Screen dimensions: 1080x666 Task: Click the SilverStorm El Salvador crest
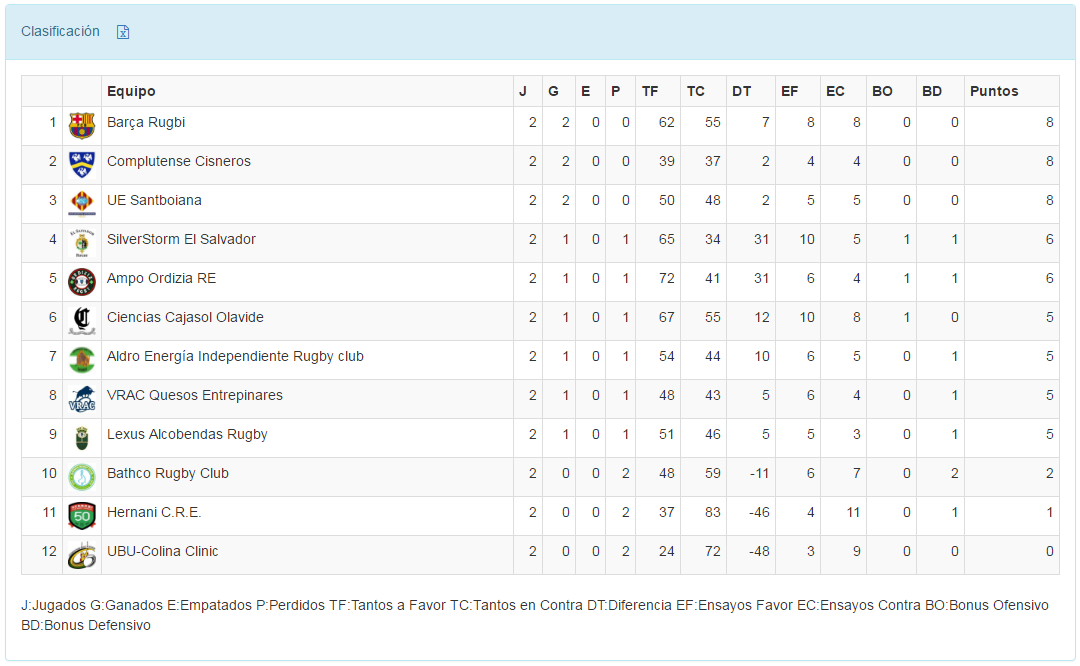point(81,242)
